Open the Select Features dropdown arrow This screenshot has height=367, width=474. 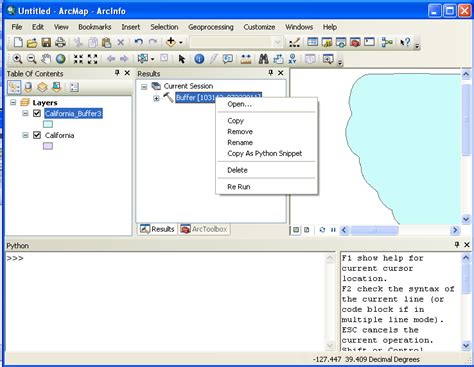click(x=152, y=59)
